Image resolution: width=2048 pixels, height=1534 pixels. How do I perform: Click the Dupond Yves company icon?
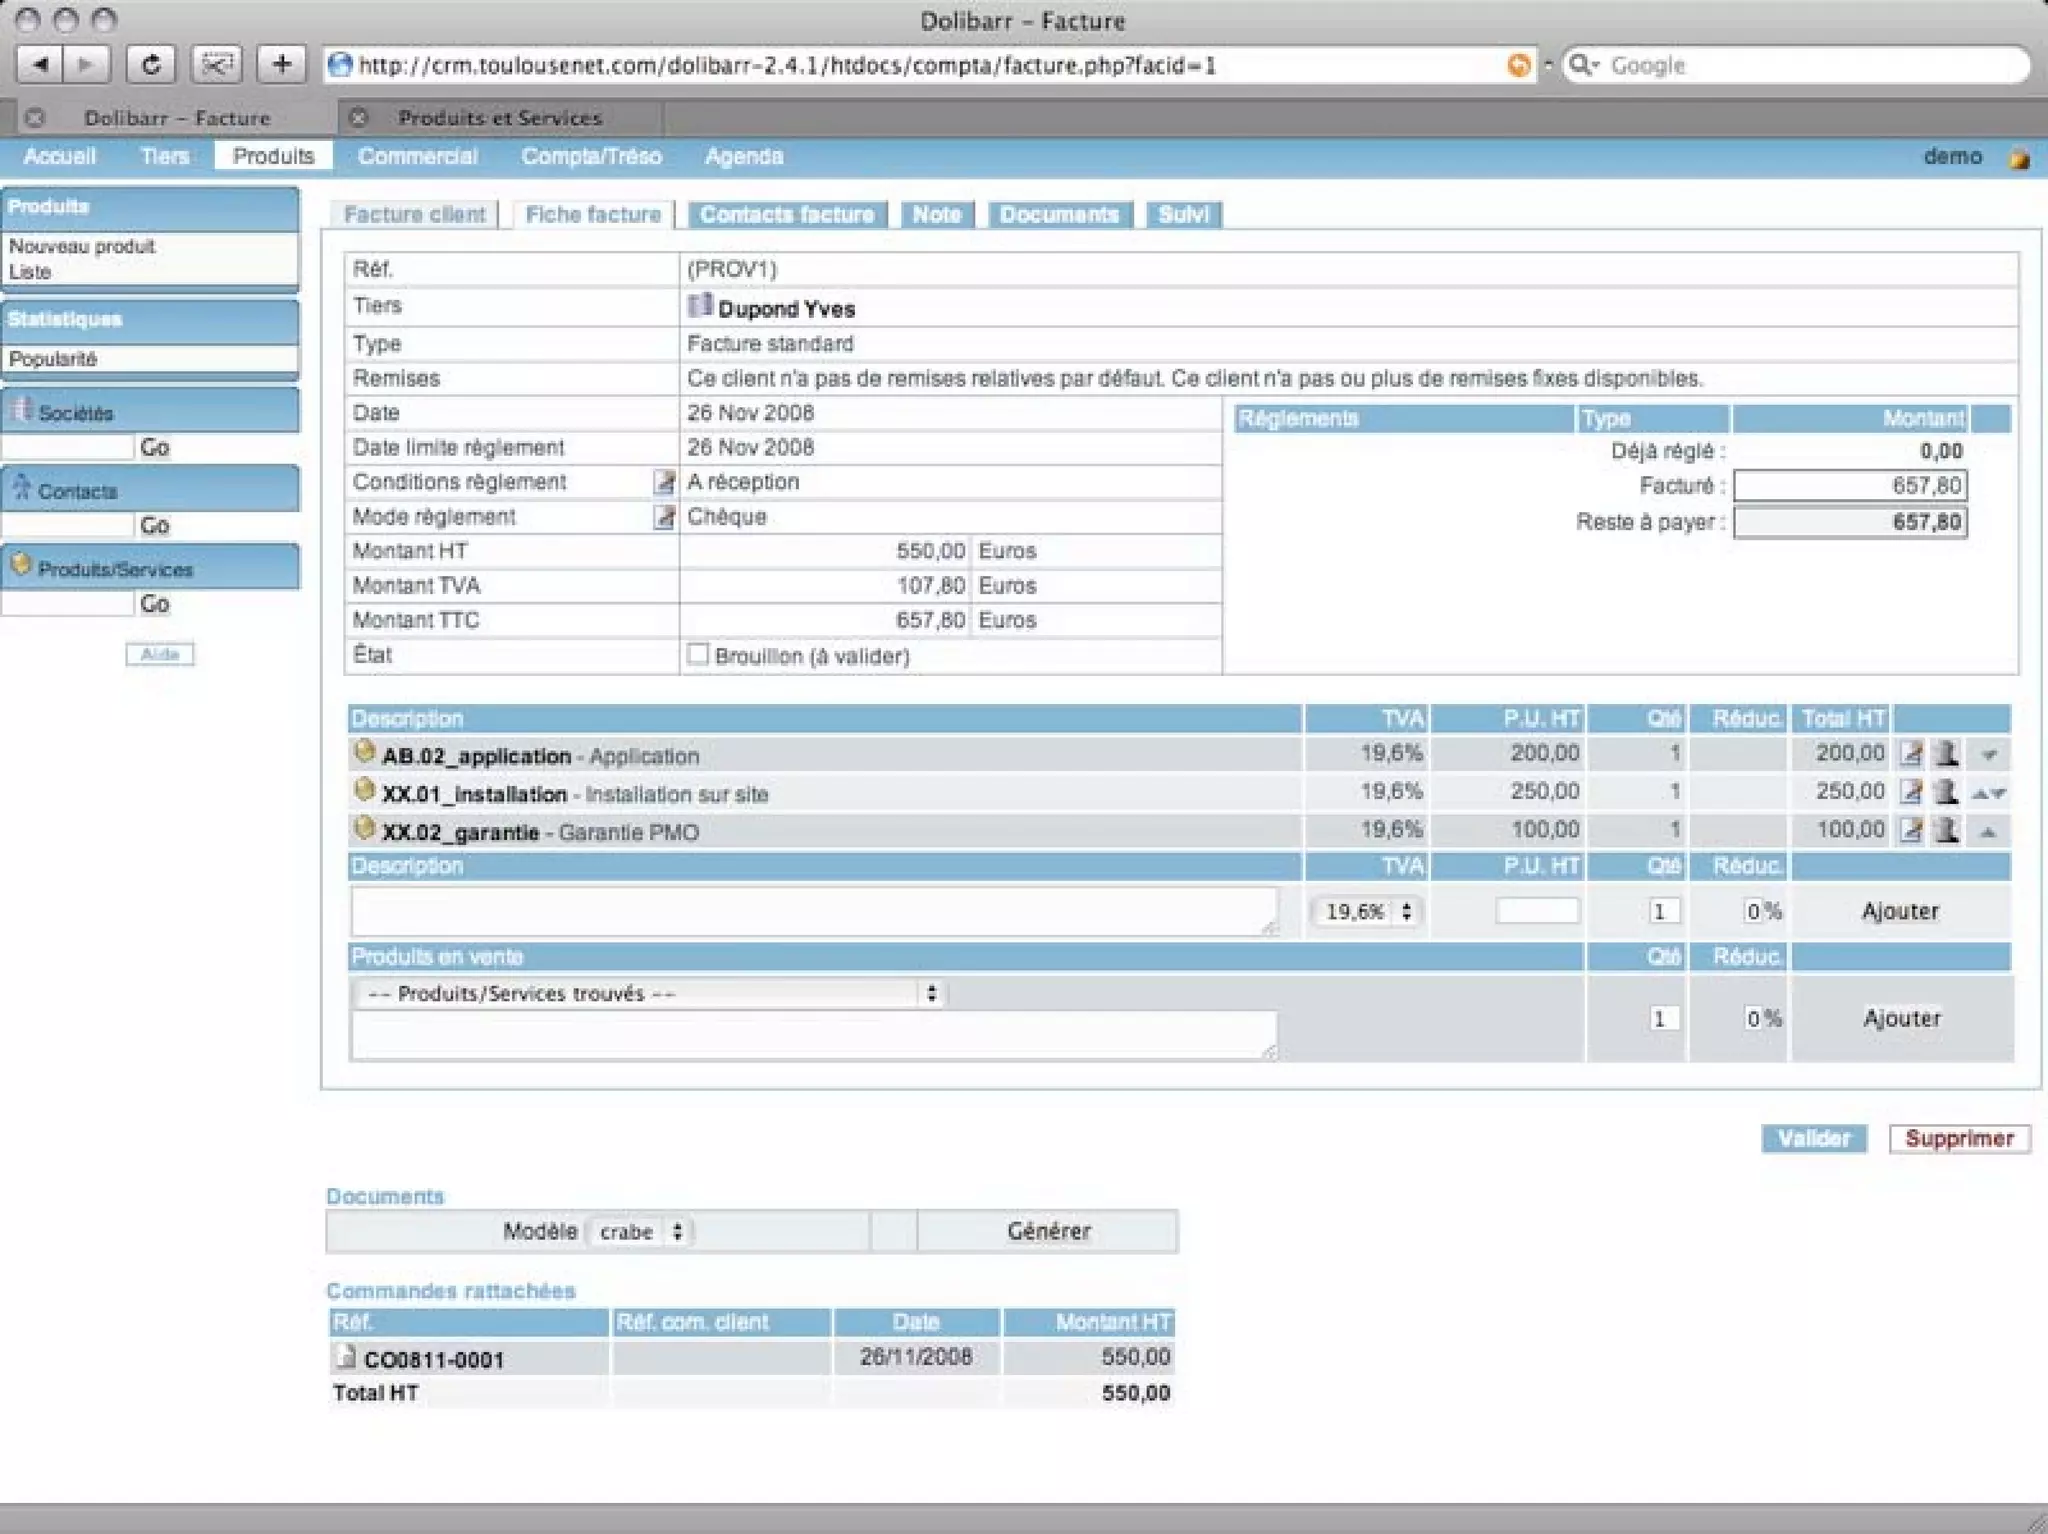700,305
